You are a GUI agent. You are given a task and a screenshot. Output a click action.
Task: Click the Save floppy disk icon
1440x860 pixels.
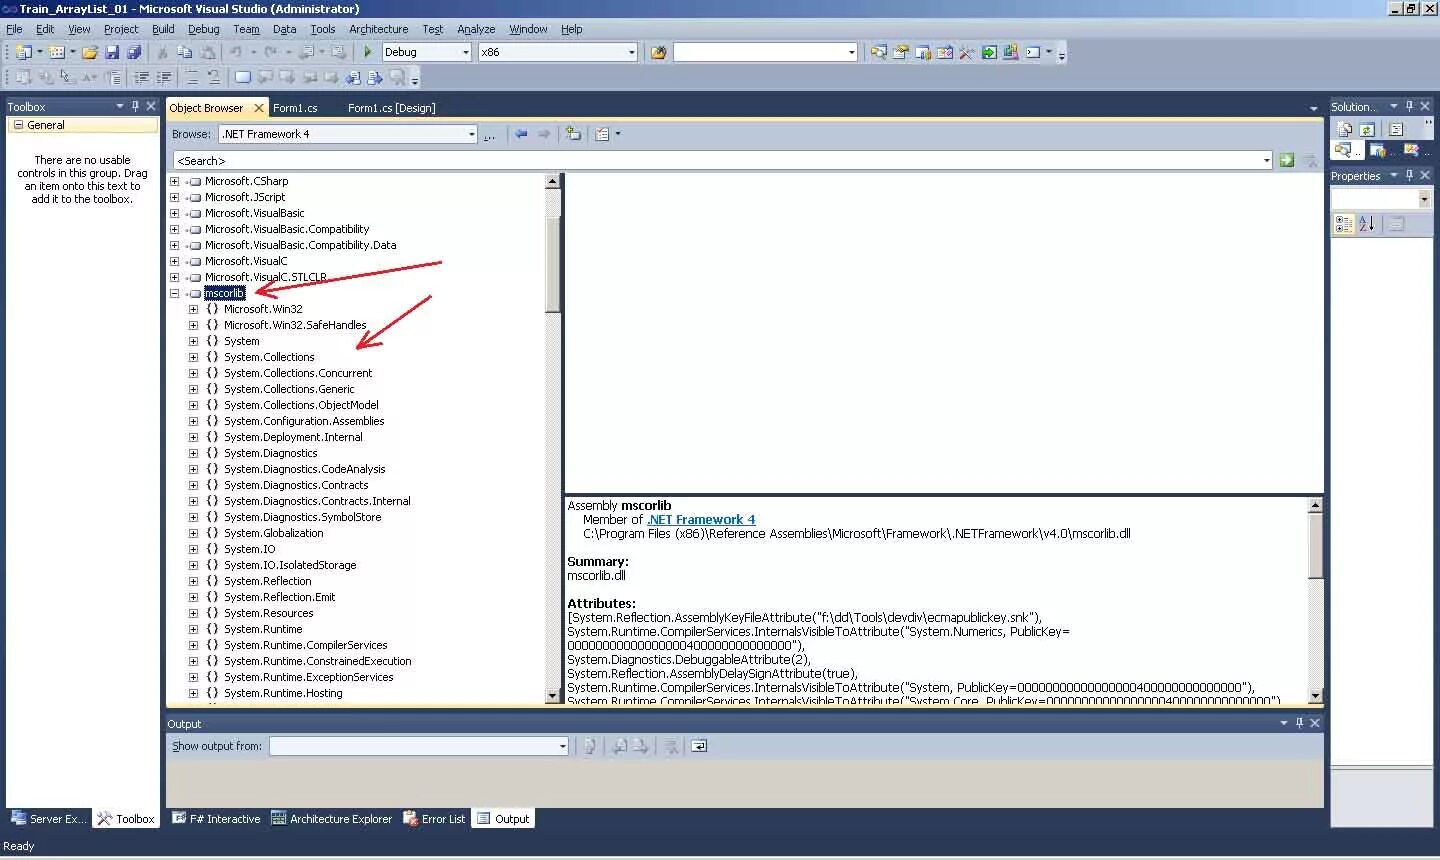coord(112,52)
